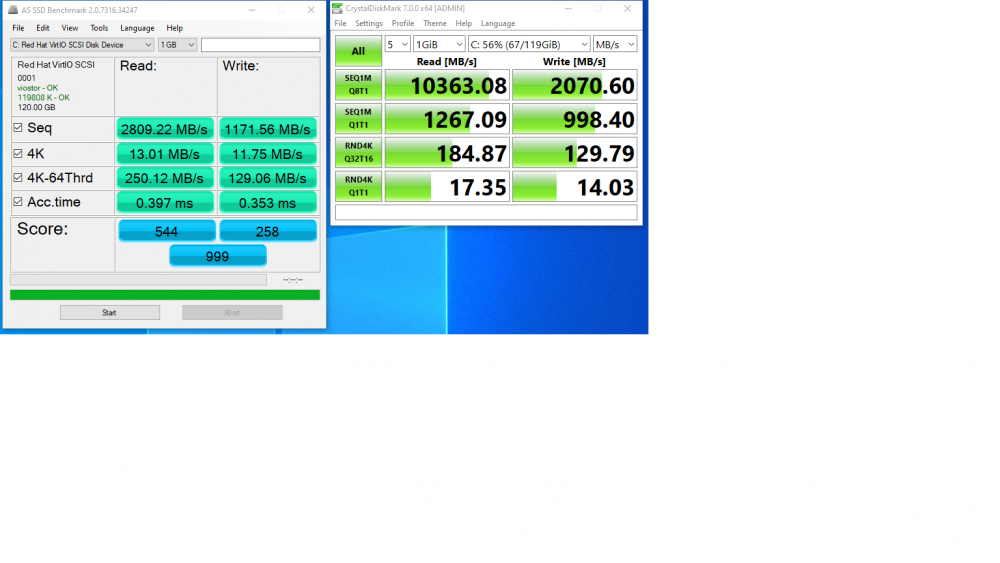Click the empty text field beside 1 GB dropdown
This screenshot has height=563, width=1000.
(x=260, y=45)
